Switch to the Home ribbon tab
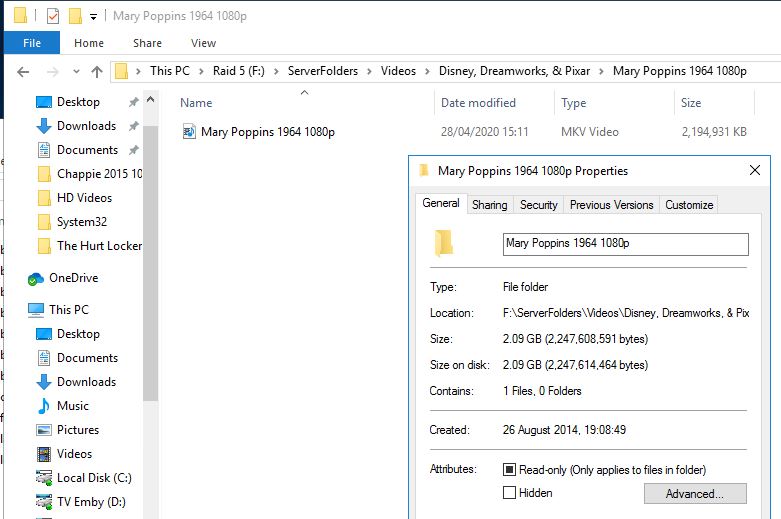The image size is (781, 519). pyautogui.click(x=89, y=43)
